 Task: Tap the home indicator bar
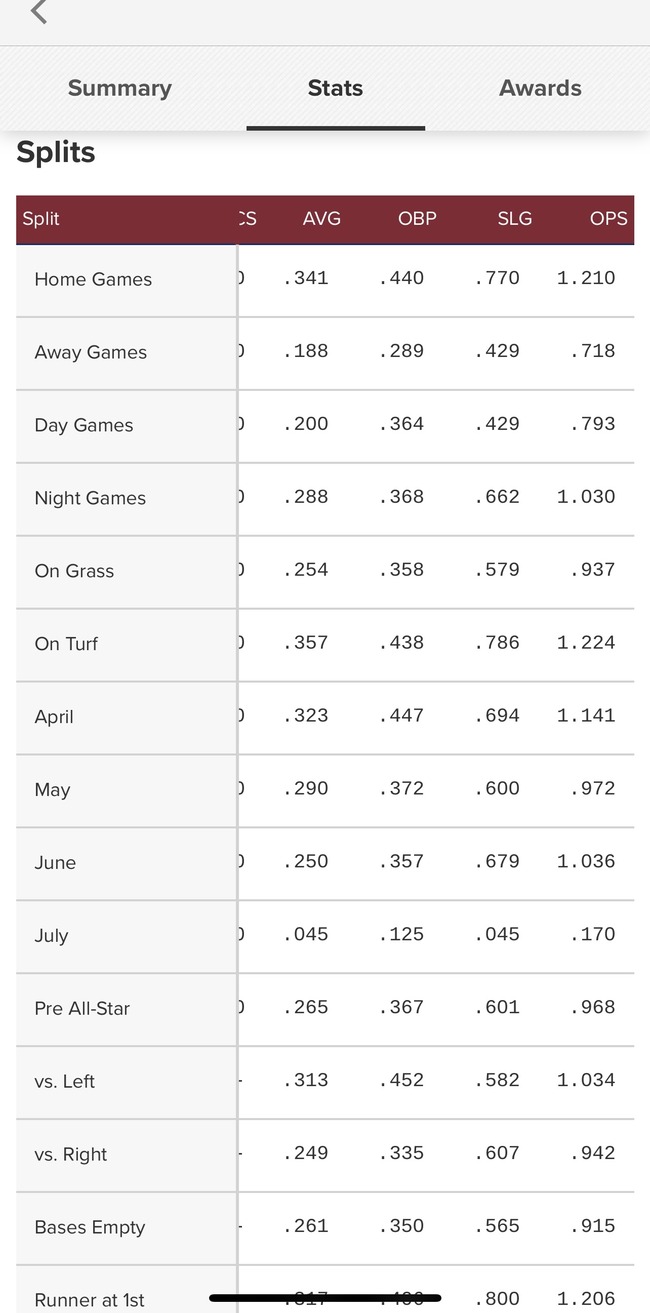tap(325, 1298)
